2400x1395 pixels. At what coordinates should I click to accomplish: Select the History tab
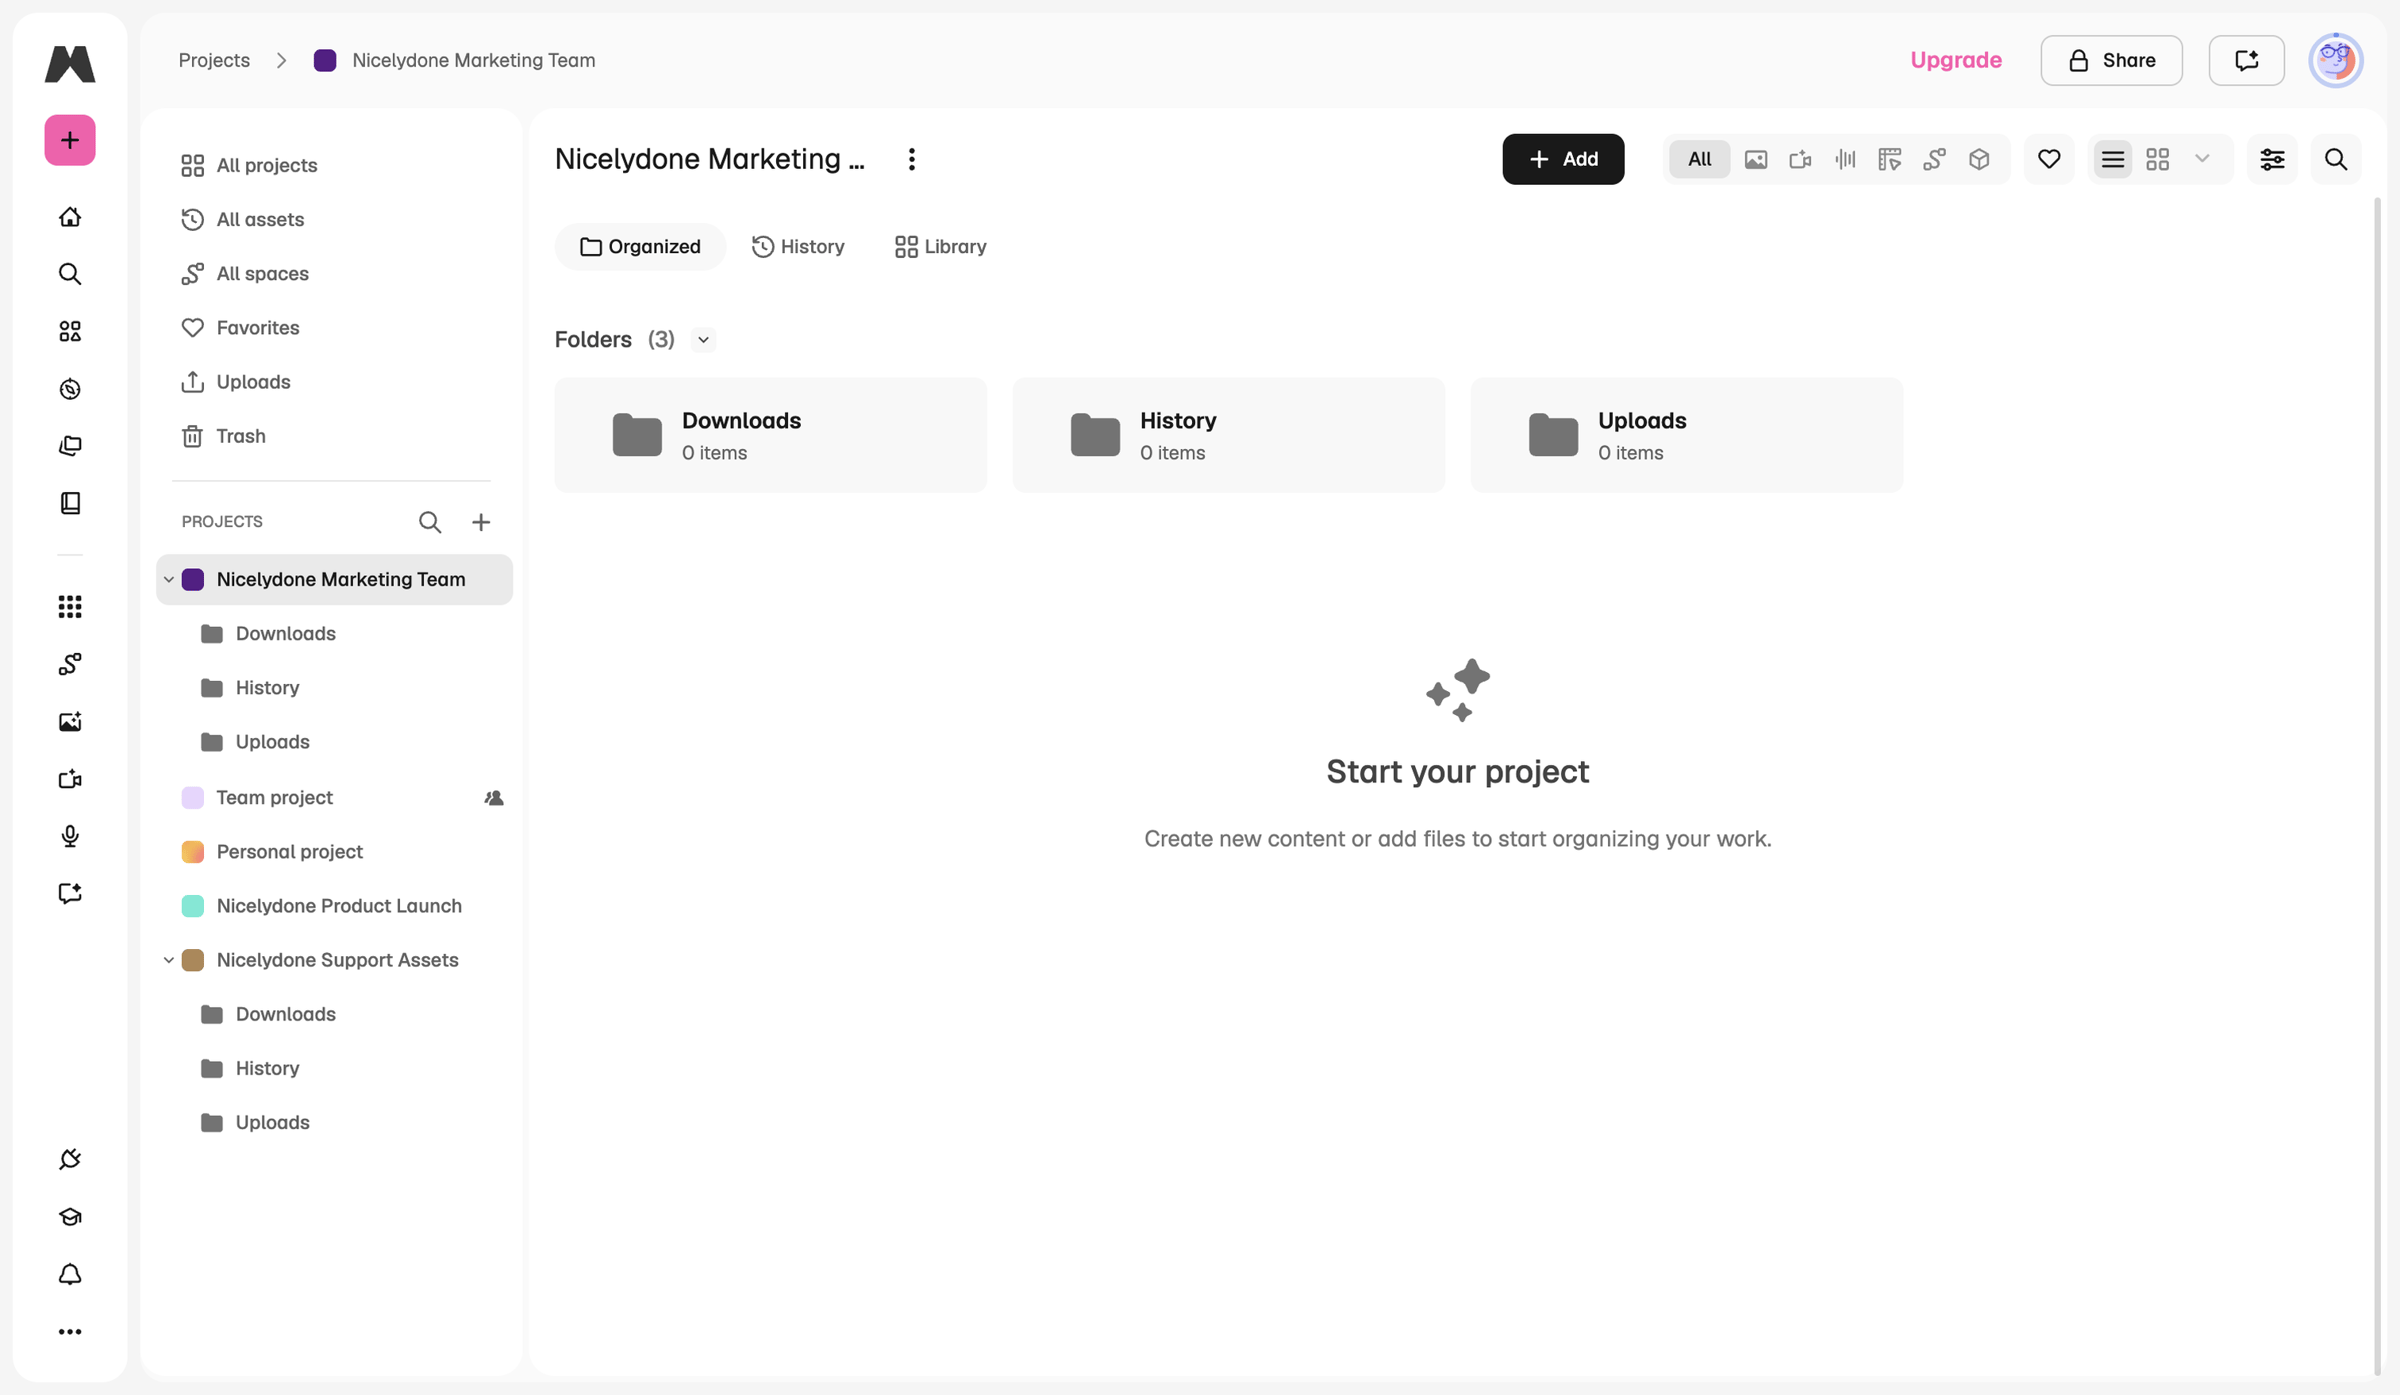tap(798, 247)
